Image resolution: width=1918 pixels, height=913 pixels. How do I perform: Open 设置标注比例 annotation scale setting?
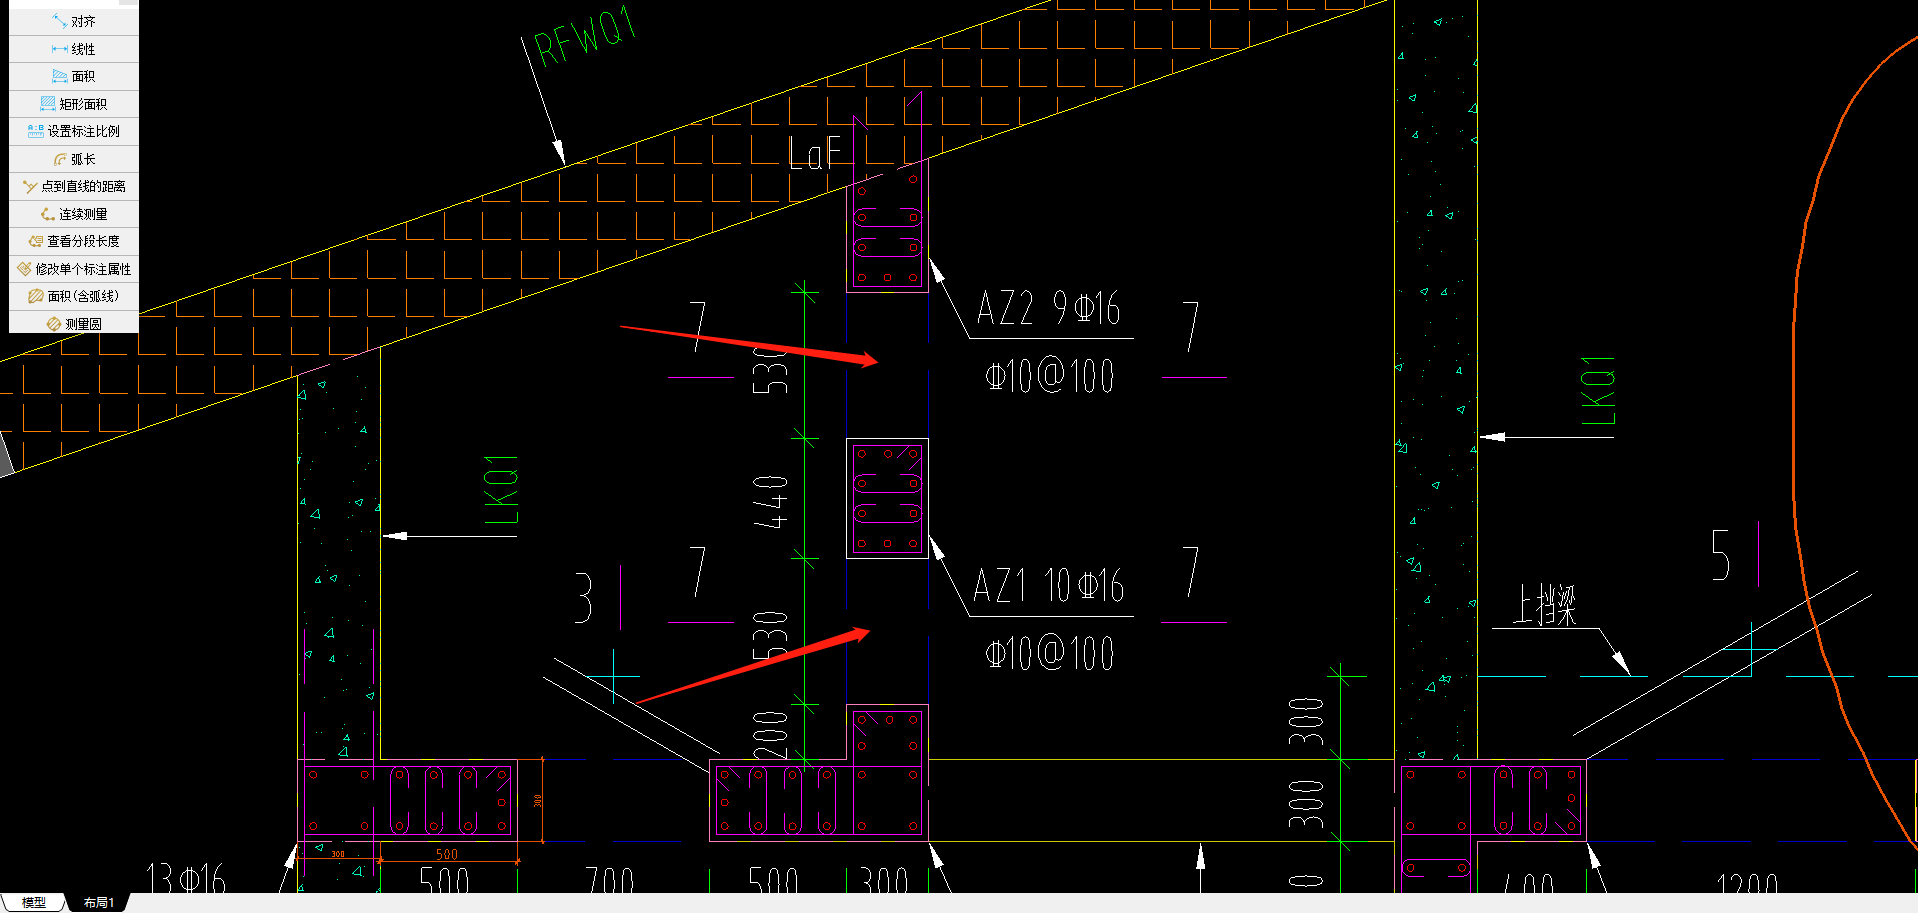[74, 131]
